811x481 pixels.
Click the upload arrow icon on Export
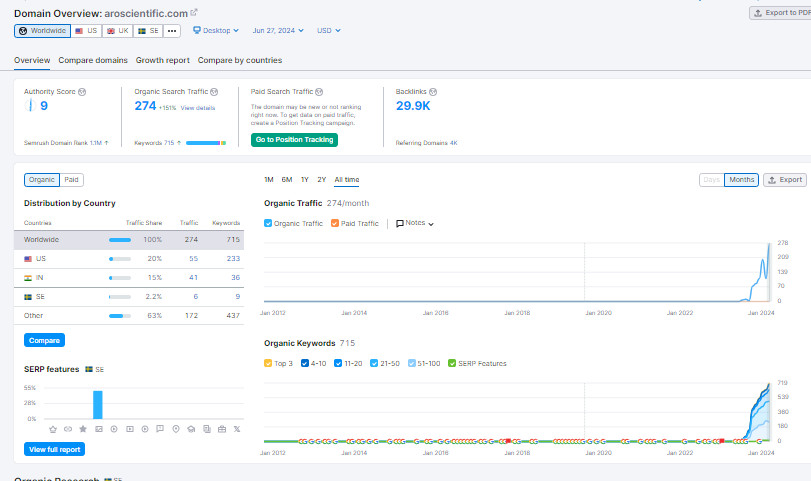772,180
